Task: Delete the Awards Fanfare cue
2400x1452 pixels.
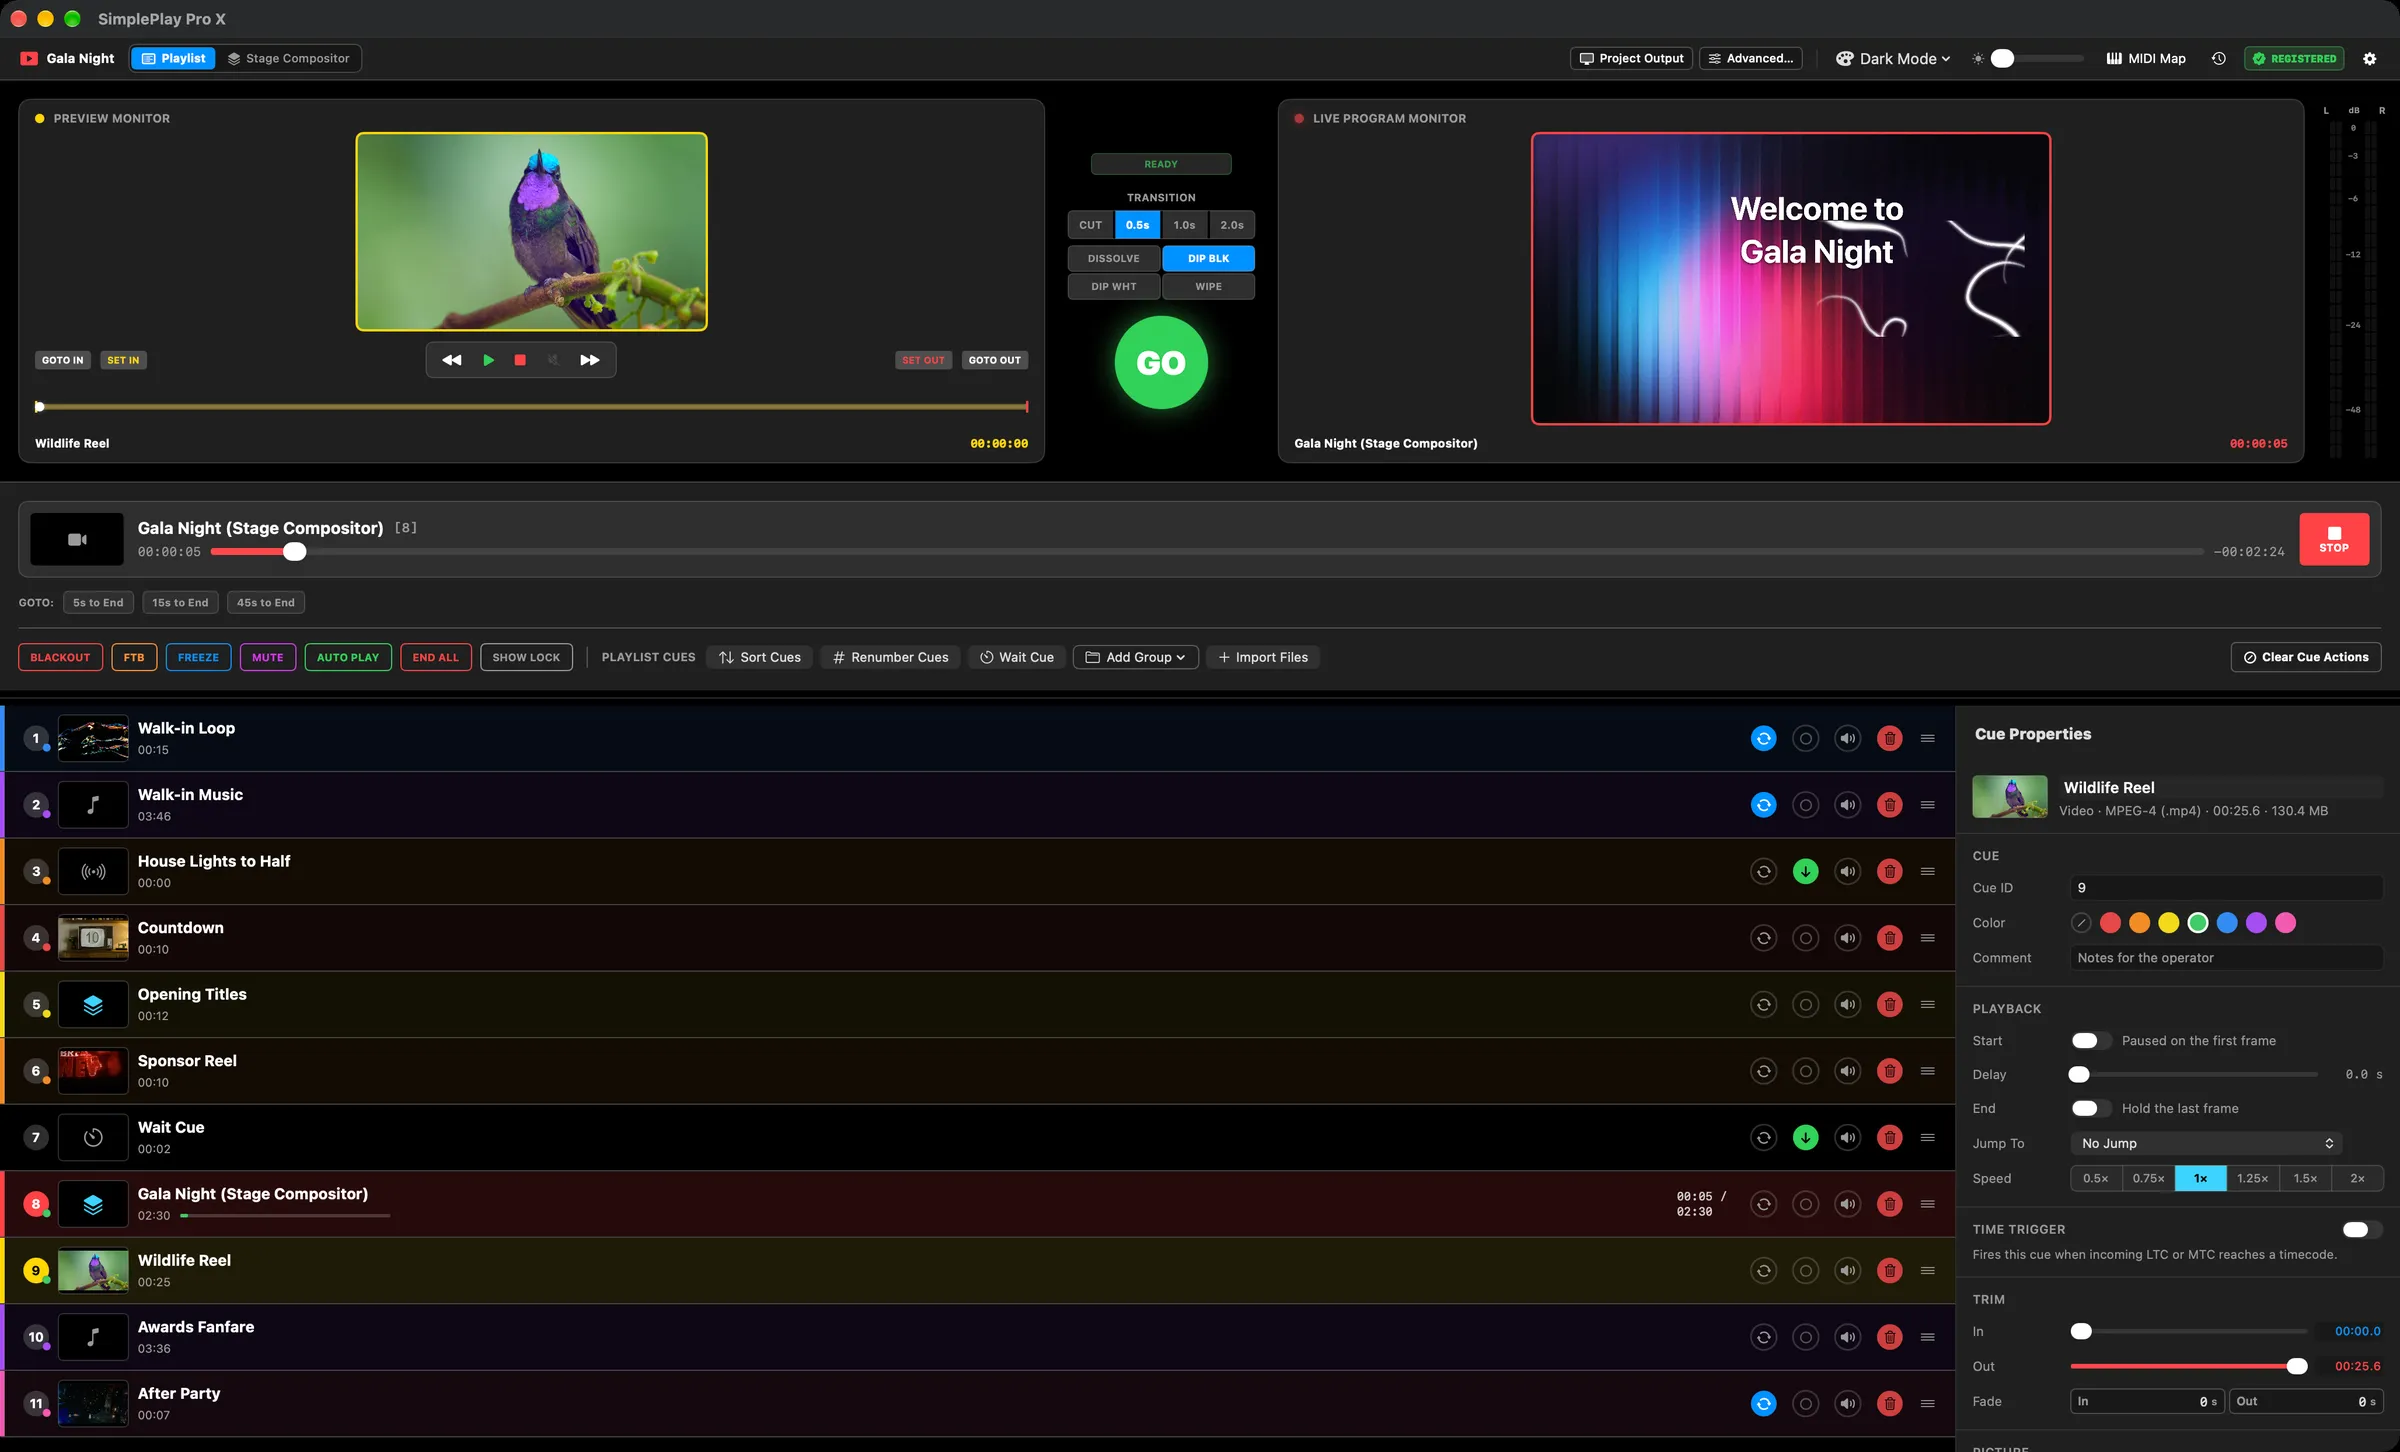Action: [1889, 1337]
